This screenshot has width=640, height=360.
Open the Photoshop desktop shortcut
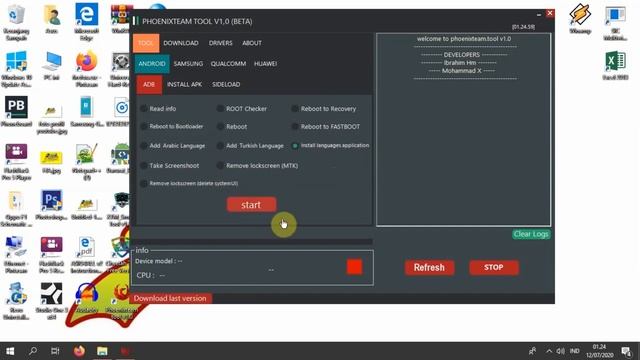(51, 205)
